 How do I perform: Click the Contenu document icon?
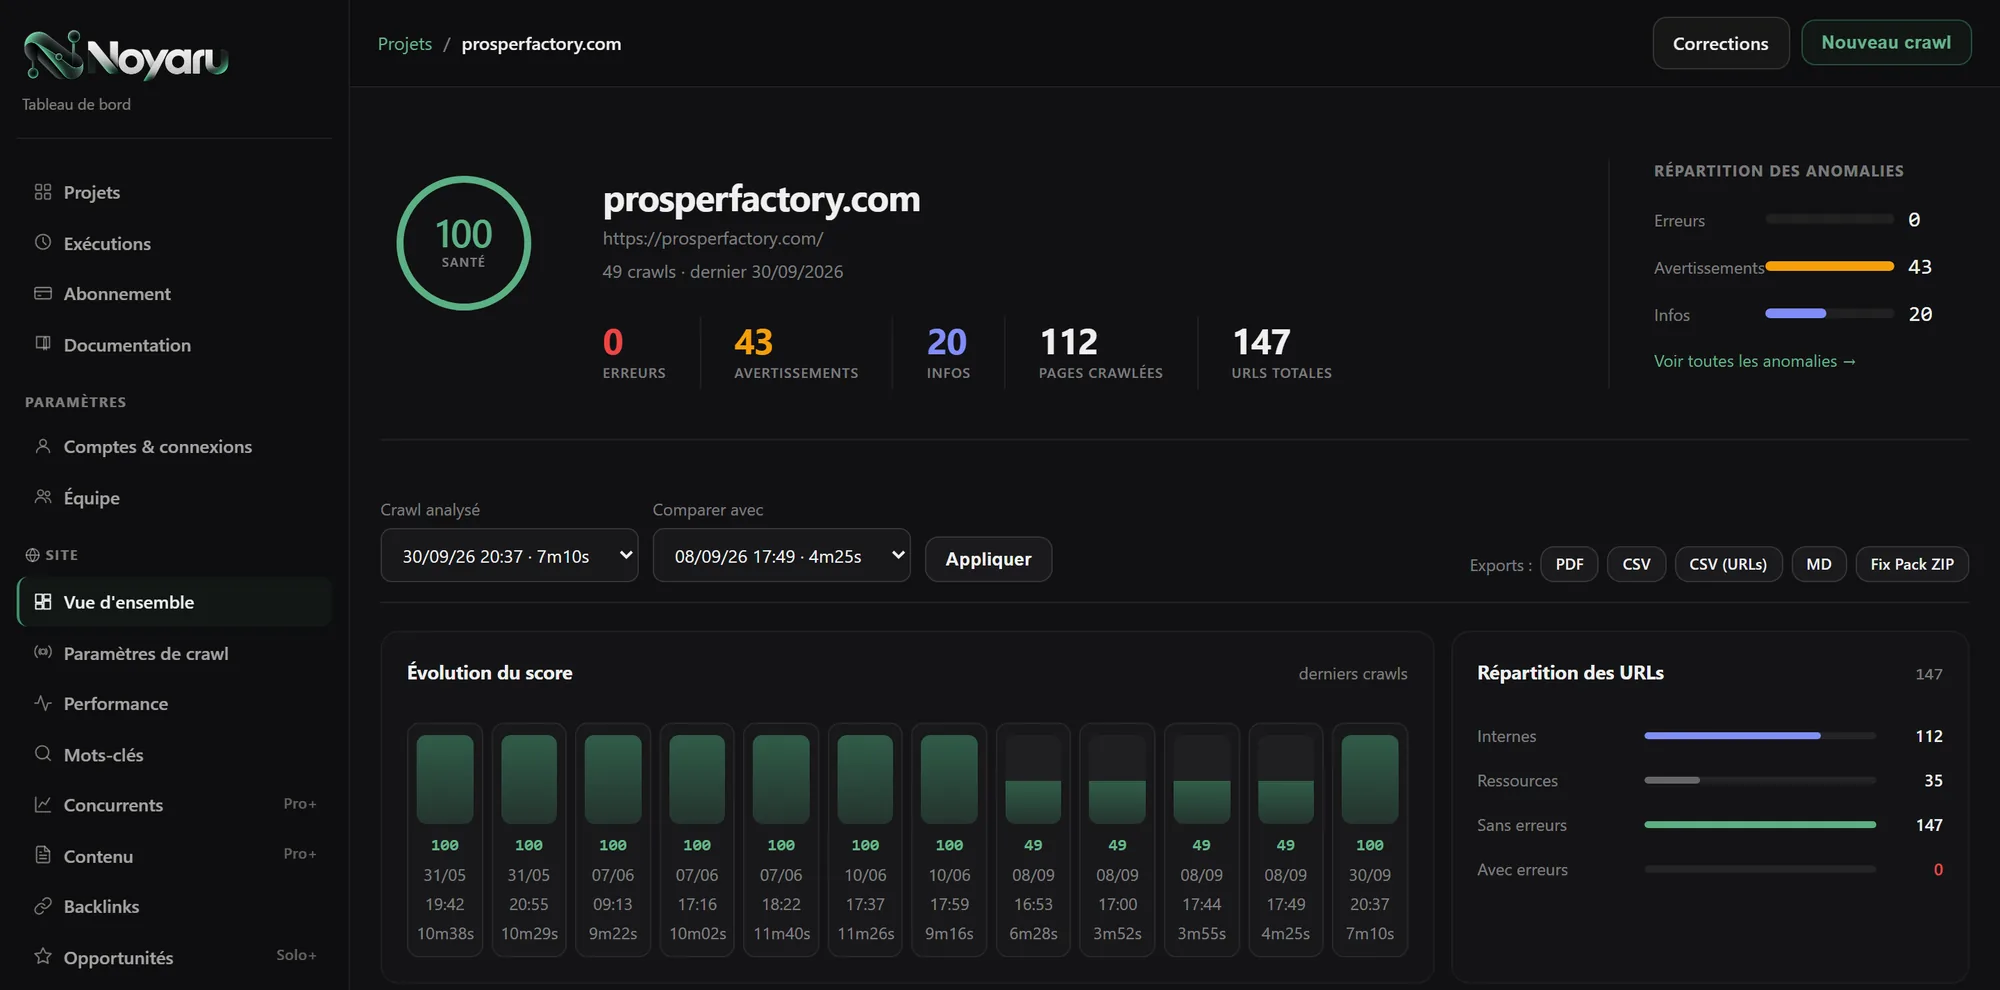pos(43,855)
